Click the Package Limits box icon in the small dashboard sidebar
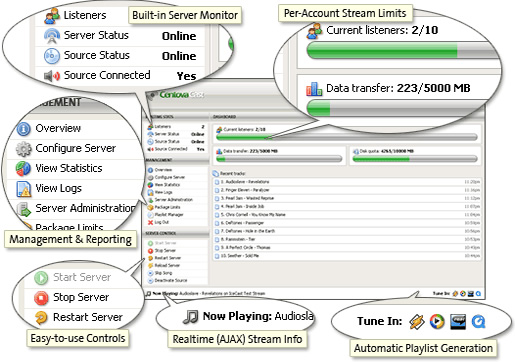 click(150, 207)
